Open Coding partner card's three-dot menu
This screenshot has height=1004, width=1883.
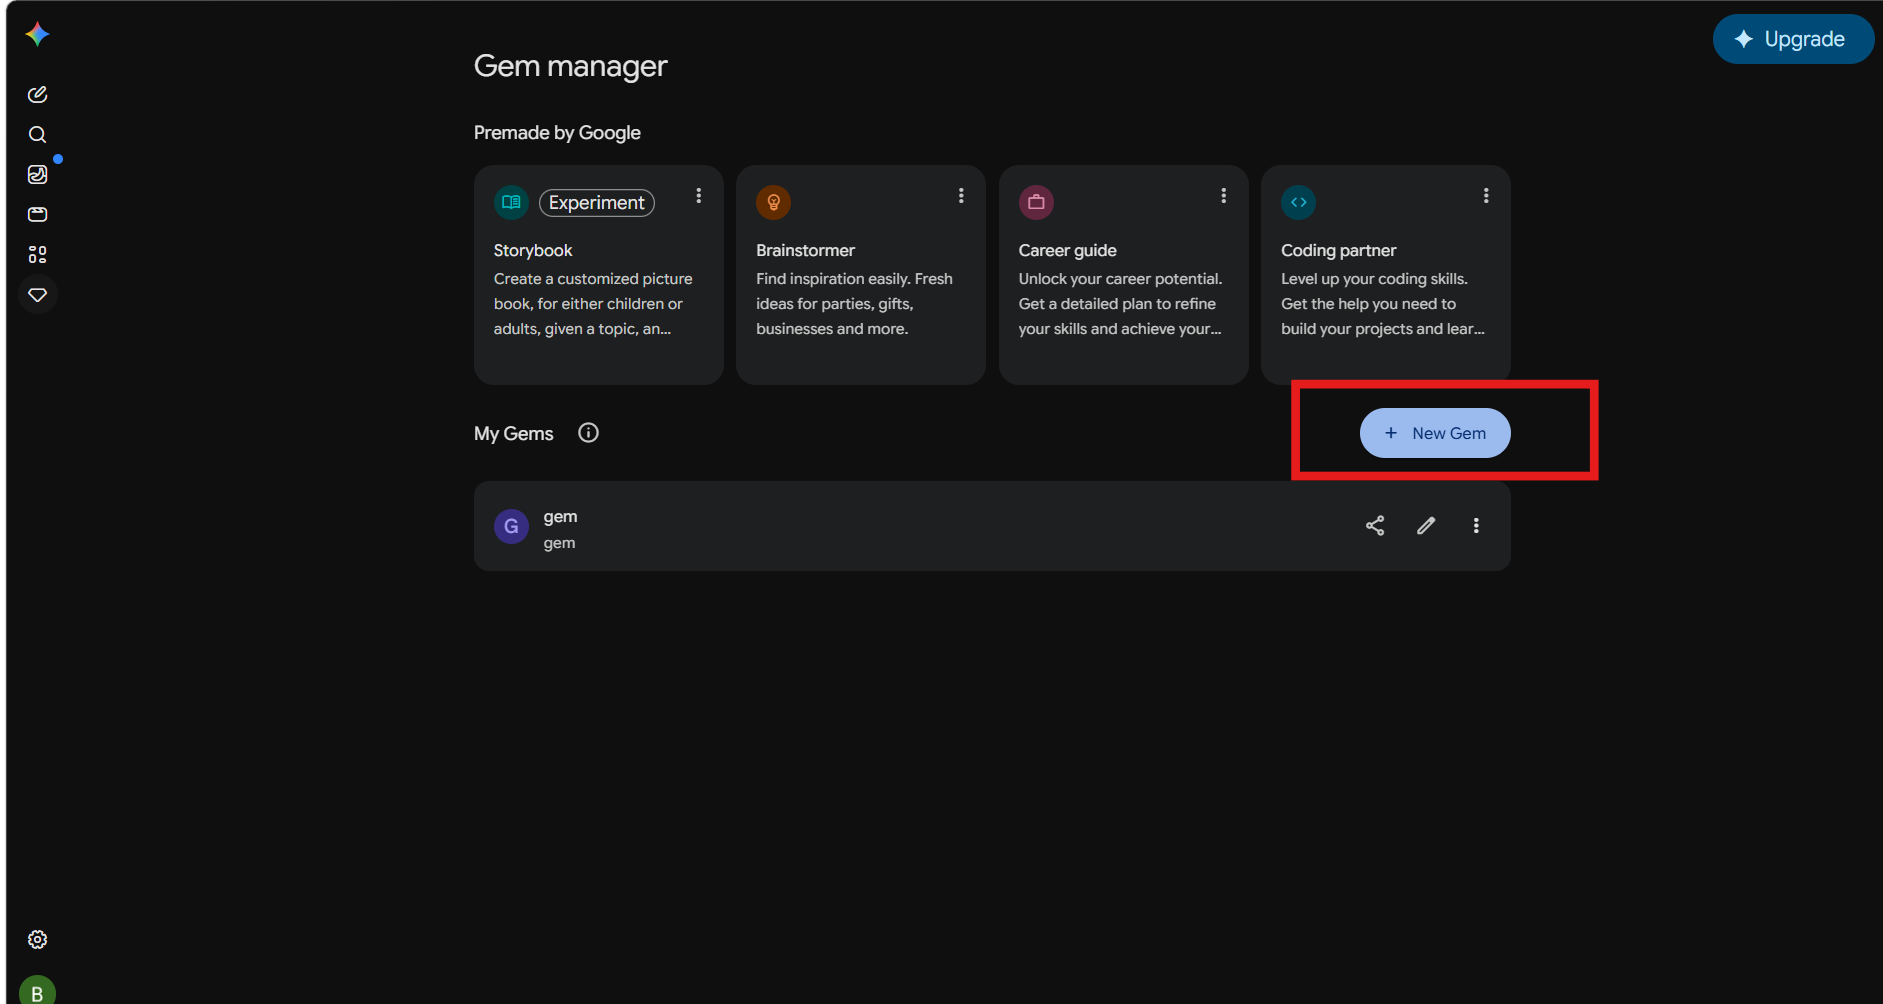pyautogui.click(x=1486, y=196)
